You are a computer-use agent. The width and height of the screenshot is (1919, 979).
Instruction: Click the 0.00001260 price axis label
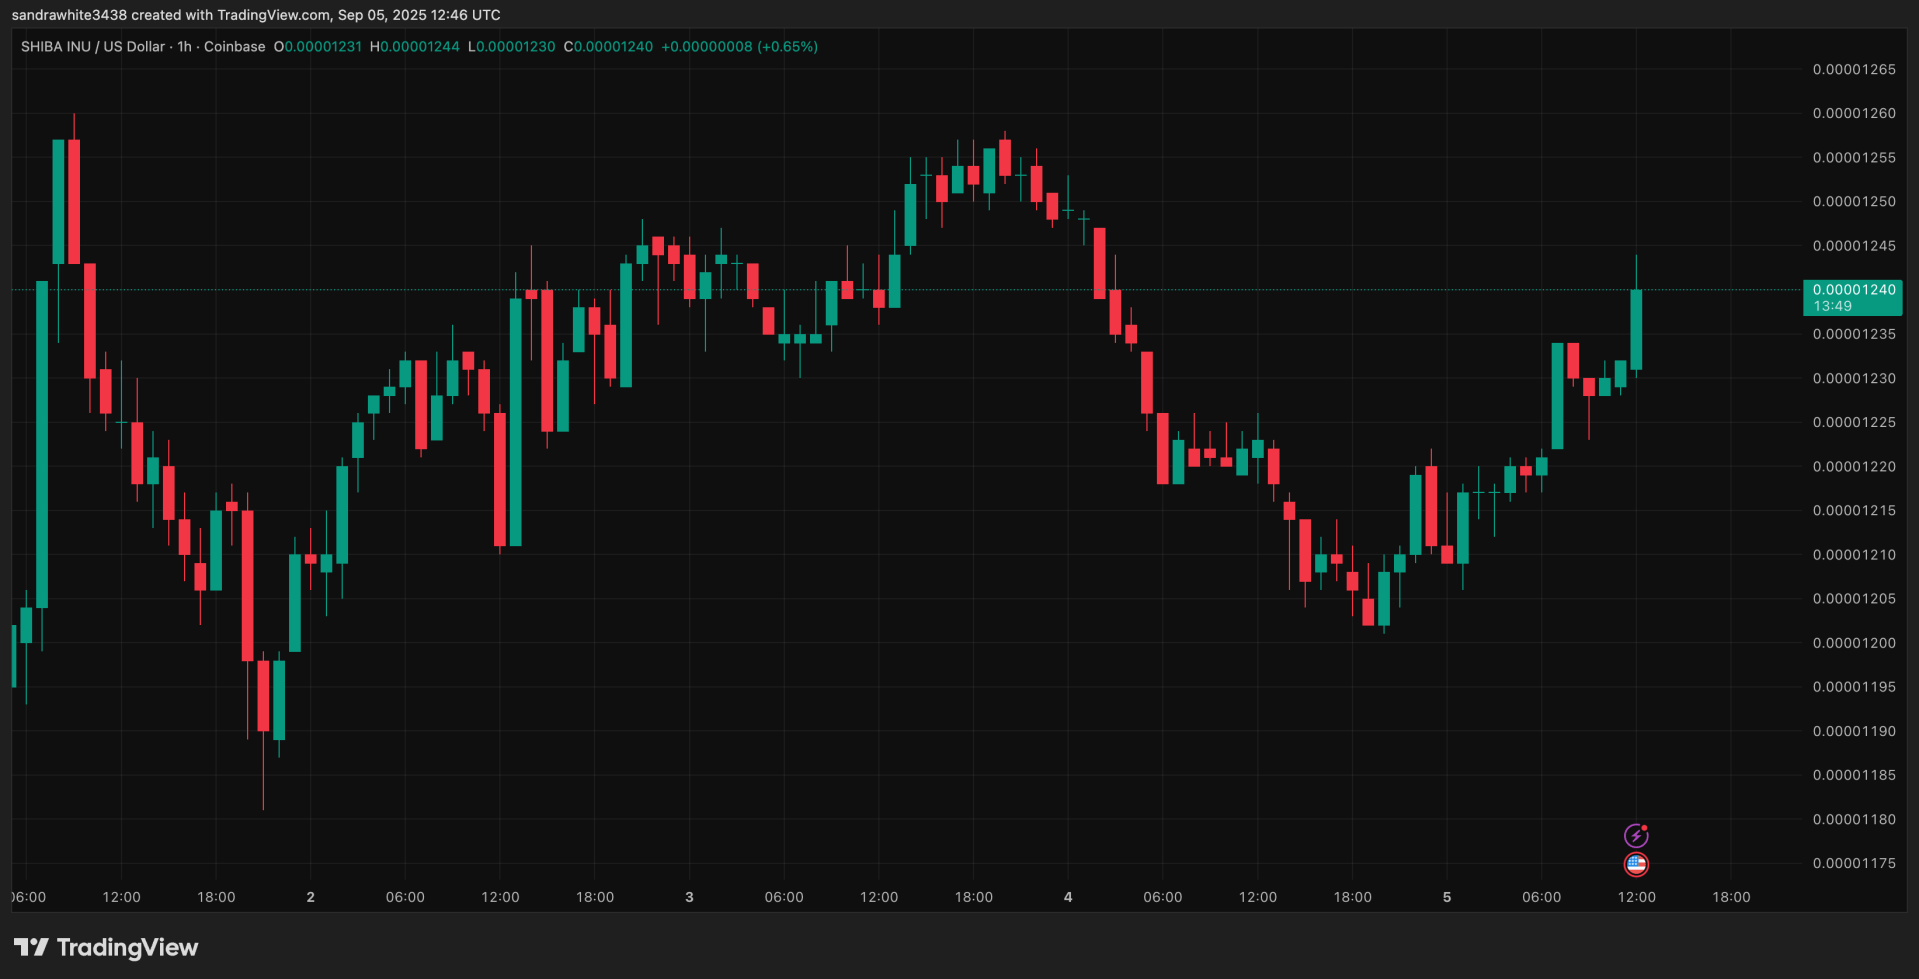(x=1853, y=113)
